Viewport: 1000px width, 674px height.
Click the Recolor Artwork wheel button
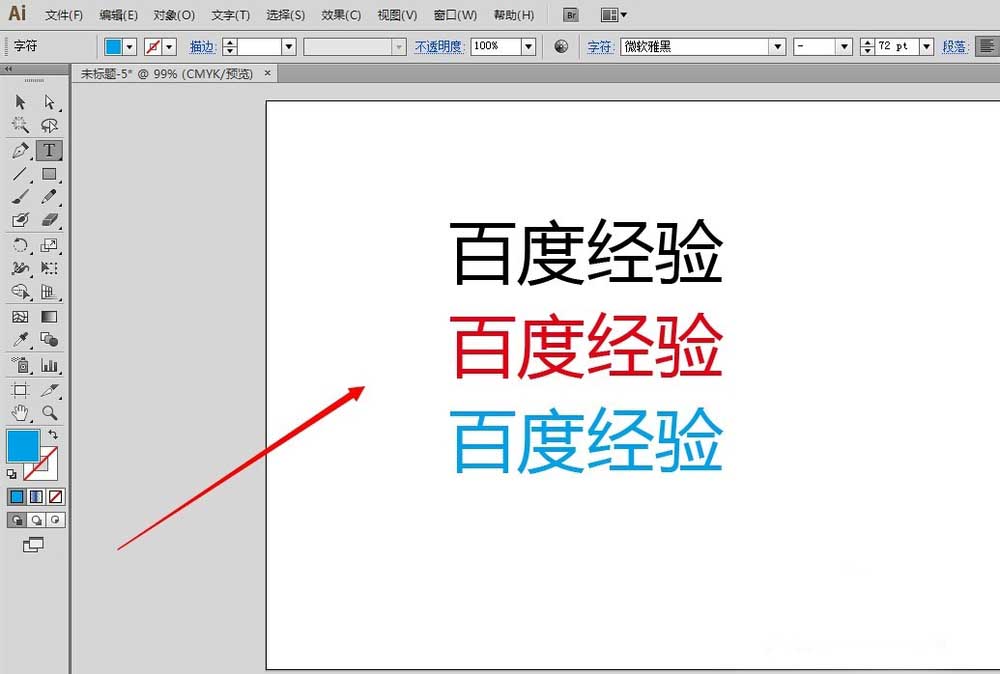tap(561, 47)
